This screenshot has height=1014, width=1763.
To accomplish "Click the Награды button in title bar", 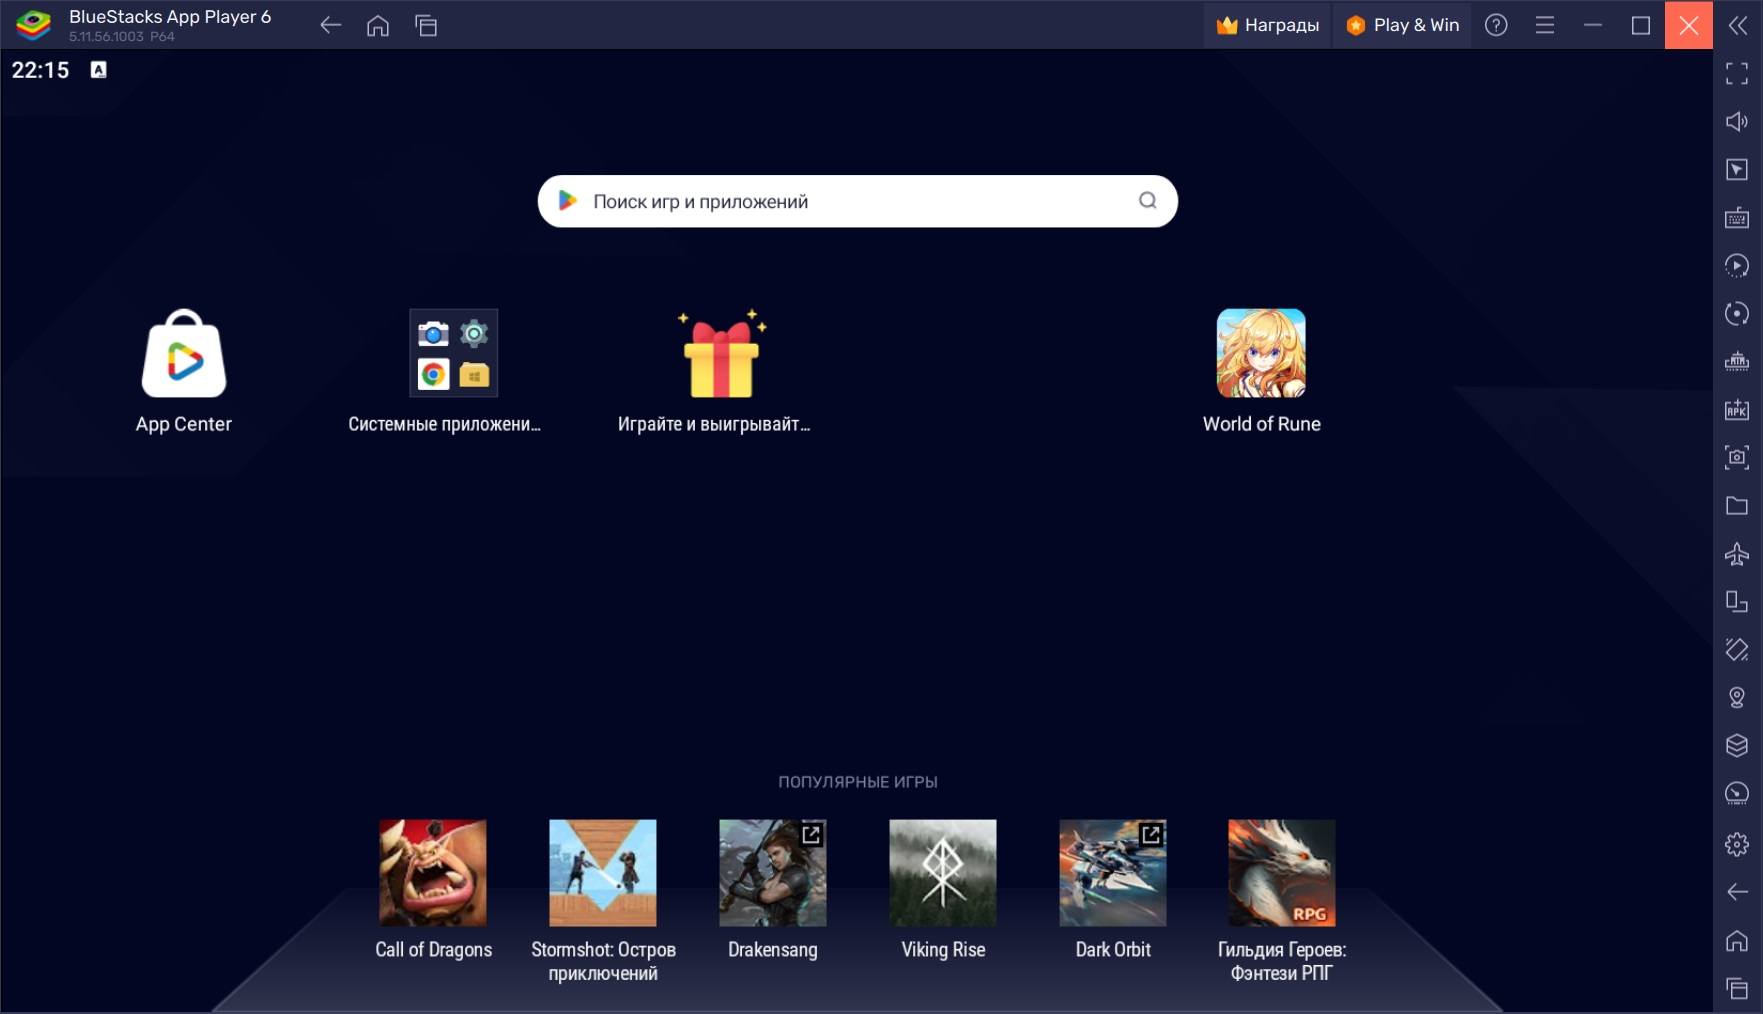I will [1268, 25].
